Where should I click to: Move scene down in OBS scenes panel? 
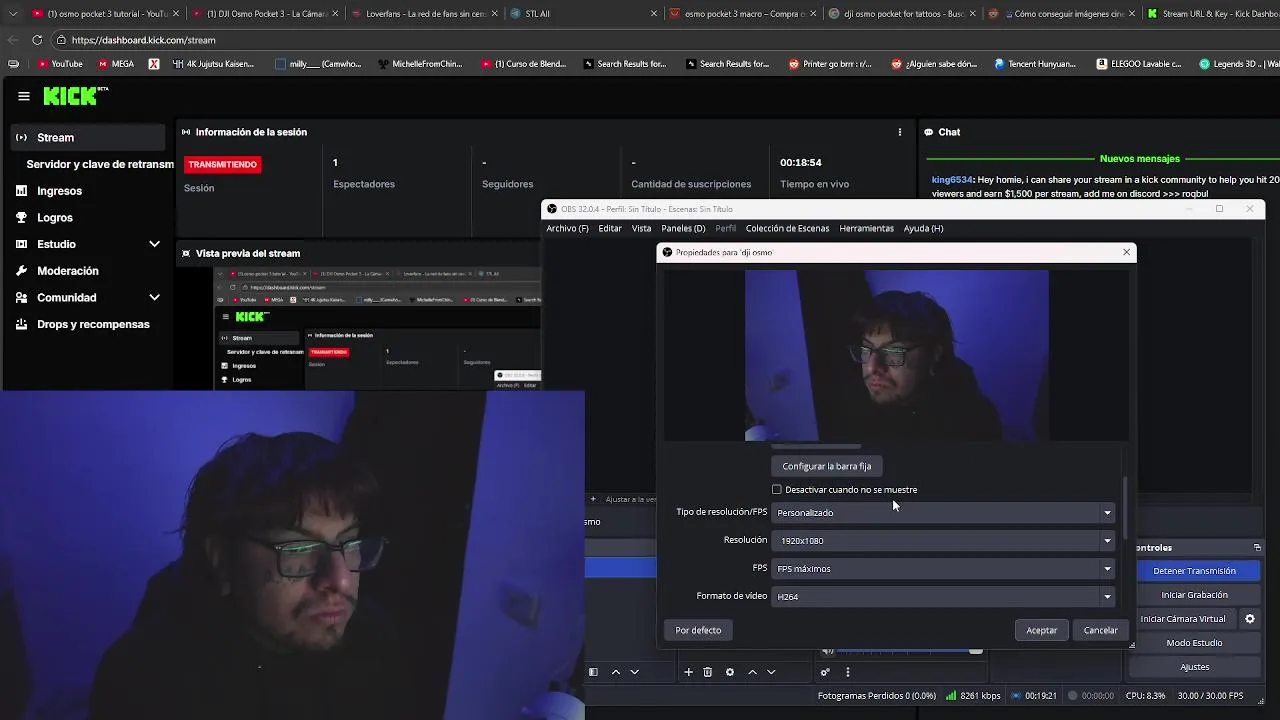634,672
